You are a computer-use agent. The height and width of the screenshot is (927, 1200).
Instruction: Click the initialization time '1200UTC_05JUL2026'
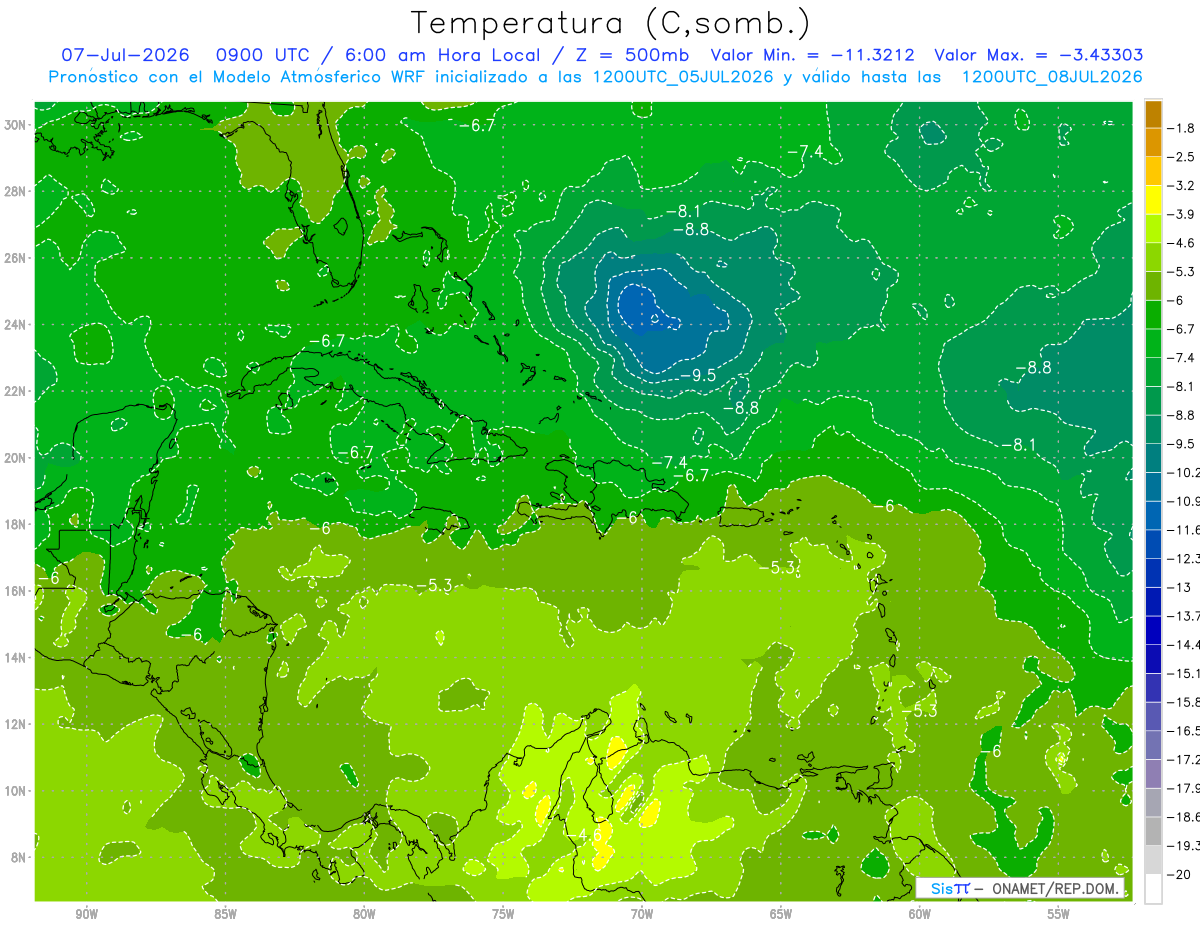pyautogui.click(x=683, y=77)
